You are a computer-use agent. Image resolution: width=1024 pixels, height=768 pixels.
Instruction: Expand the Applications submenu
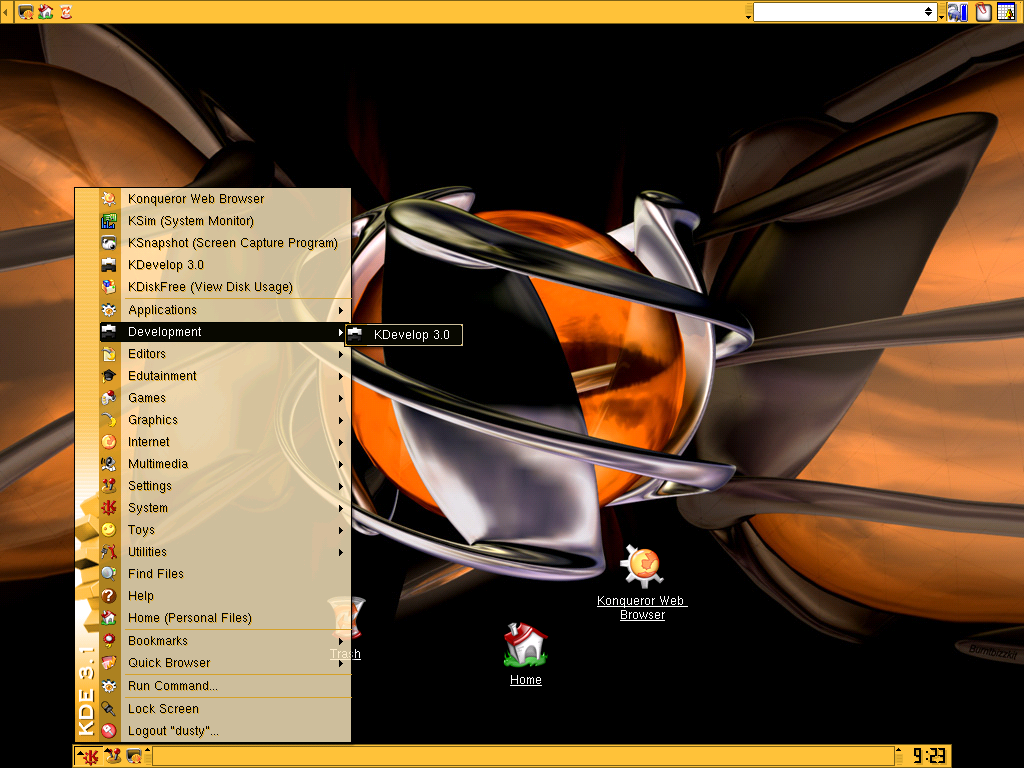[x=225, y=310]
